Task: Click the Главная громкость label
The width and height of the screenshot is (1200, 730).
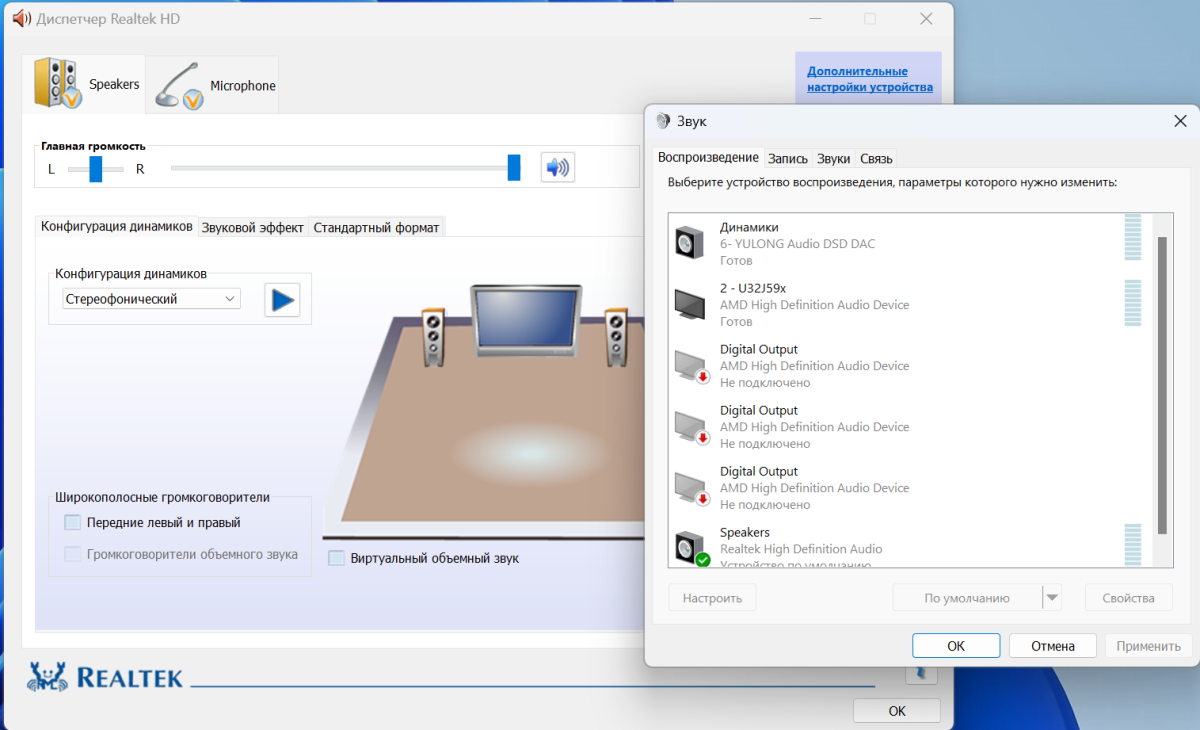Action: click(93, 146)
